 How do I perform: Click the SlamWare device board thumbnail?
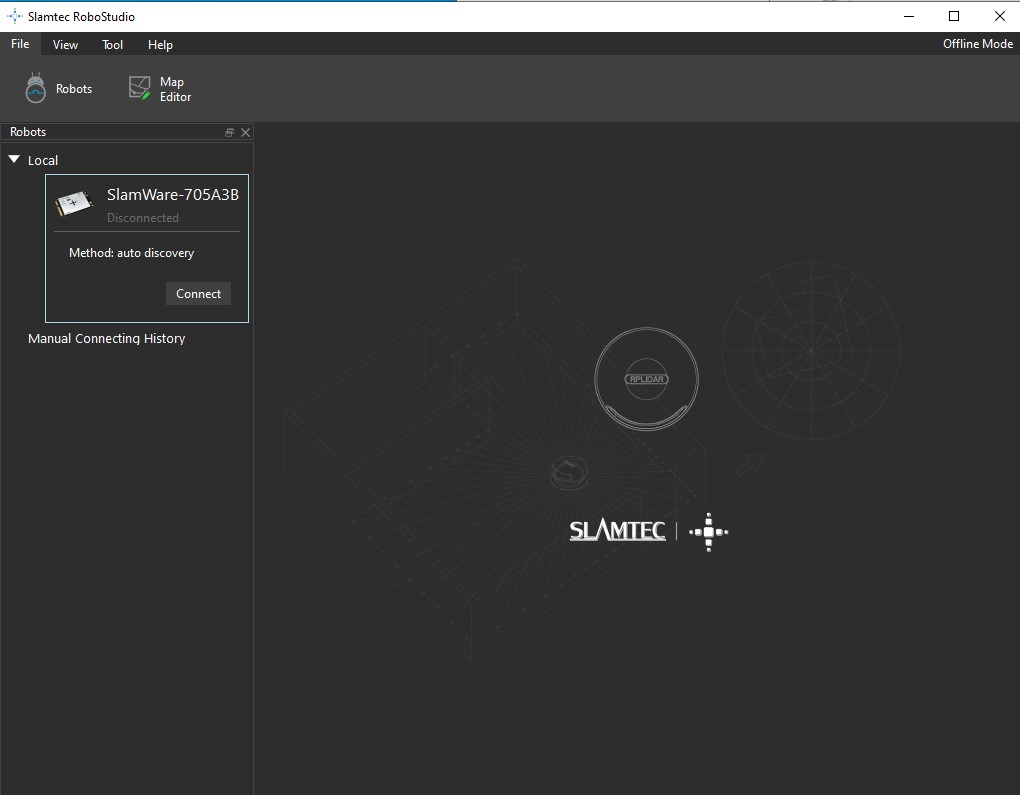click(74, 203)
